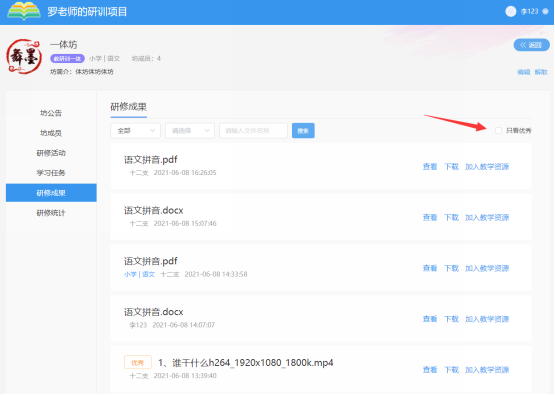Expand the 全部 filter dropdown
The width and height of the screenshot is (555, 395).
tap(136, 131)
